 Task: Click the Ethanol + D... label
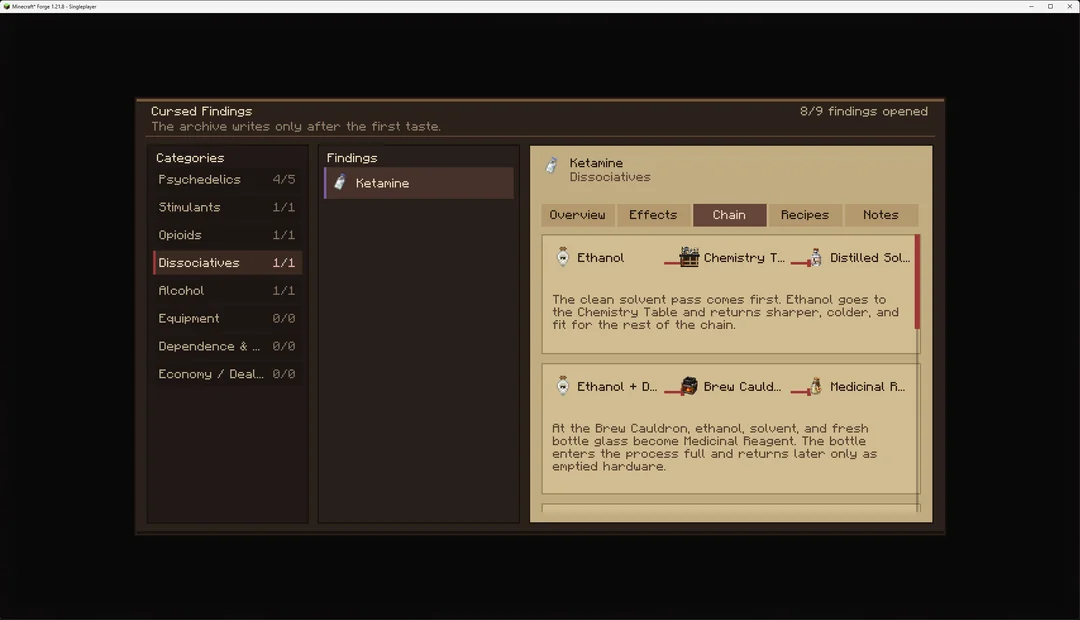(617, 386)
